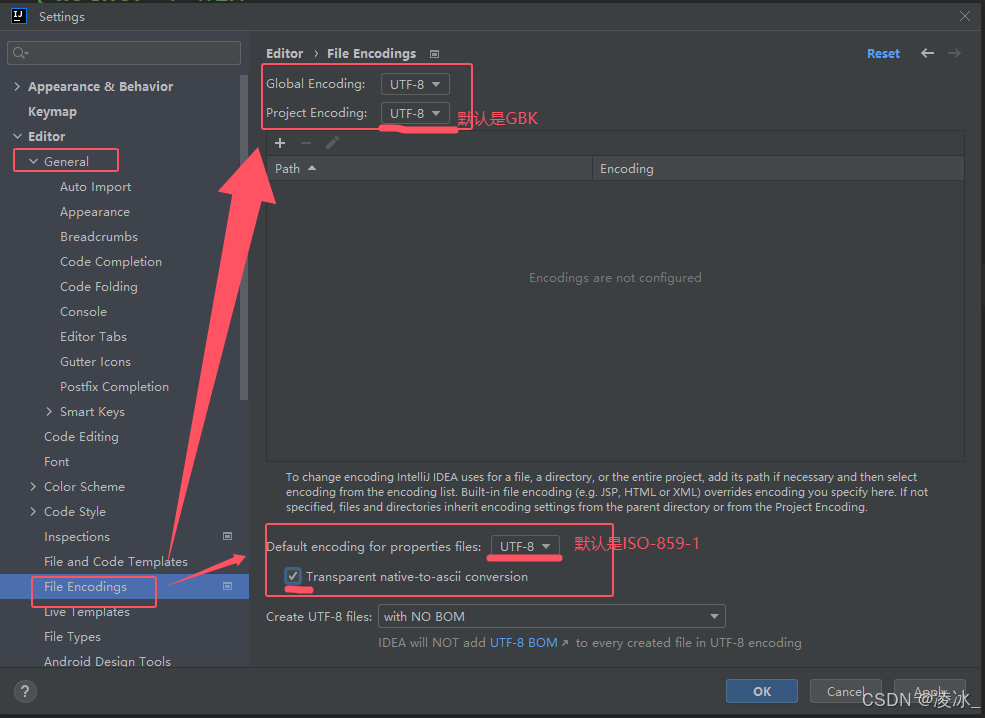The image size is (985, 718).
Task: Open Code Completion settings
Action: [111, 261]
